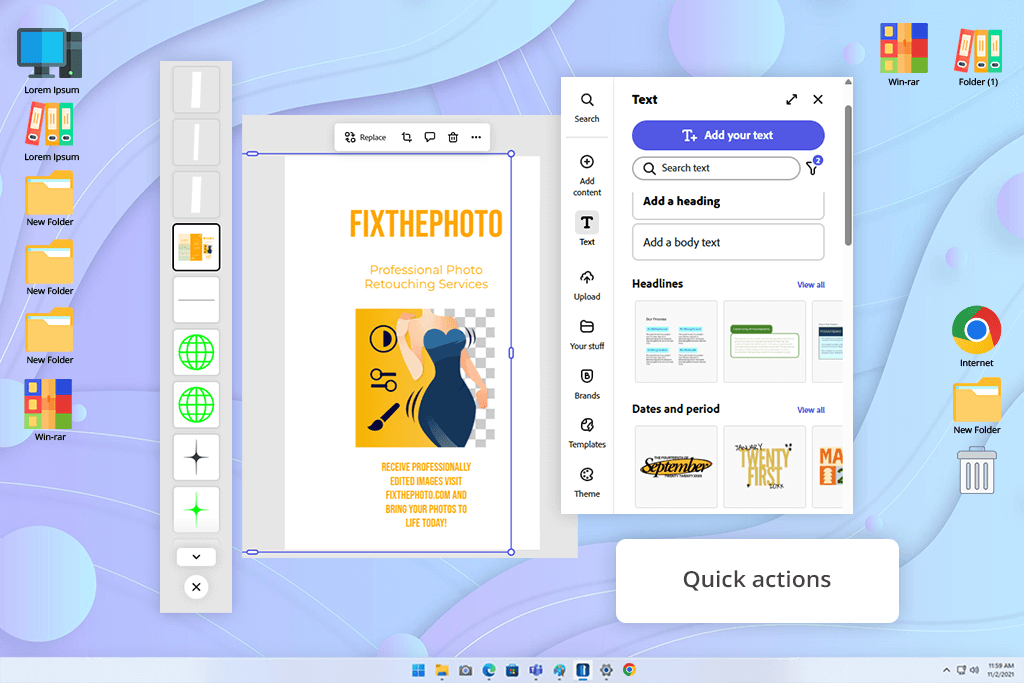Choose the September date text style

(676, 466)
